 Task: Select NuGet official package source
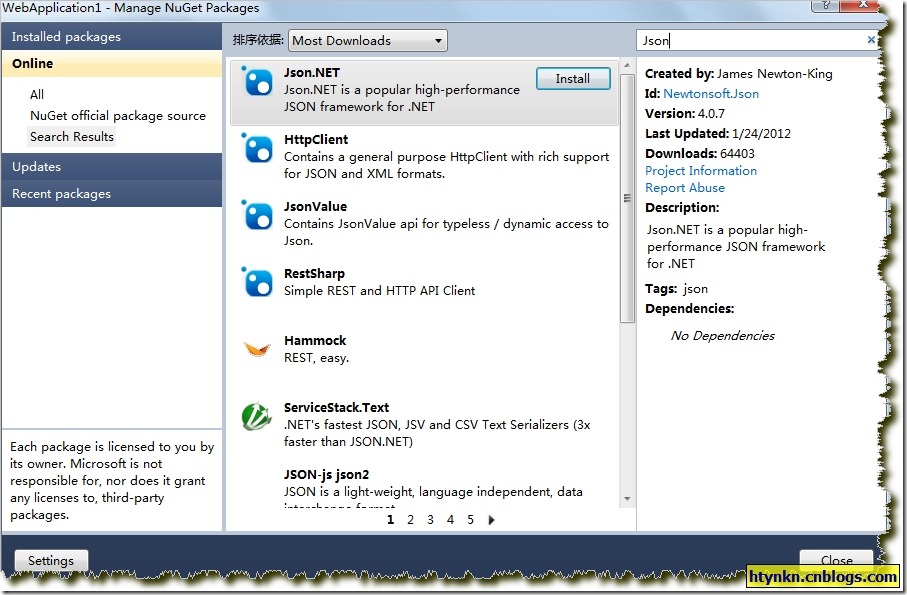[x=118, y=116]
